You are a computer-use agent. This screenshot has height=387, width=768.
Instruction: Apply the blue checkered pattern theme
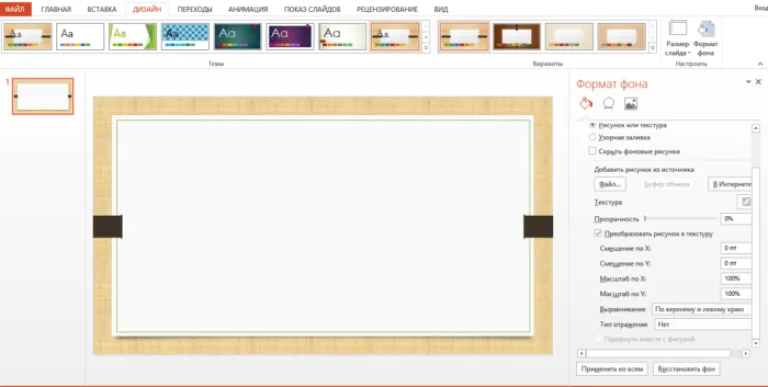tap(185, 36)
